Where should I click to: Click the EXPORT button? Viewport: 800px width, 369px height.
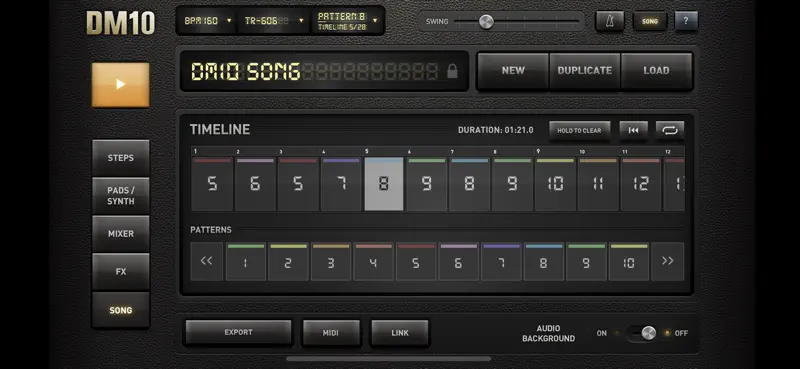coord(238,333)
